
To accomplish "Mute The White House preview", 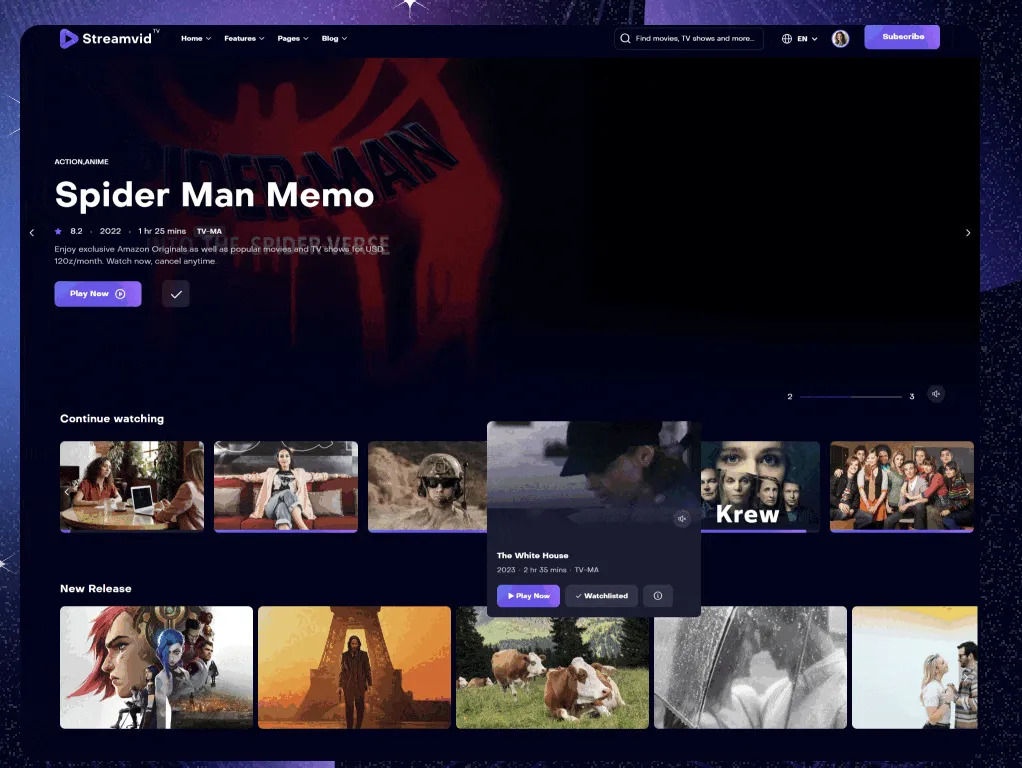I will (682, 519).
